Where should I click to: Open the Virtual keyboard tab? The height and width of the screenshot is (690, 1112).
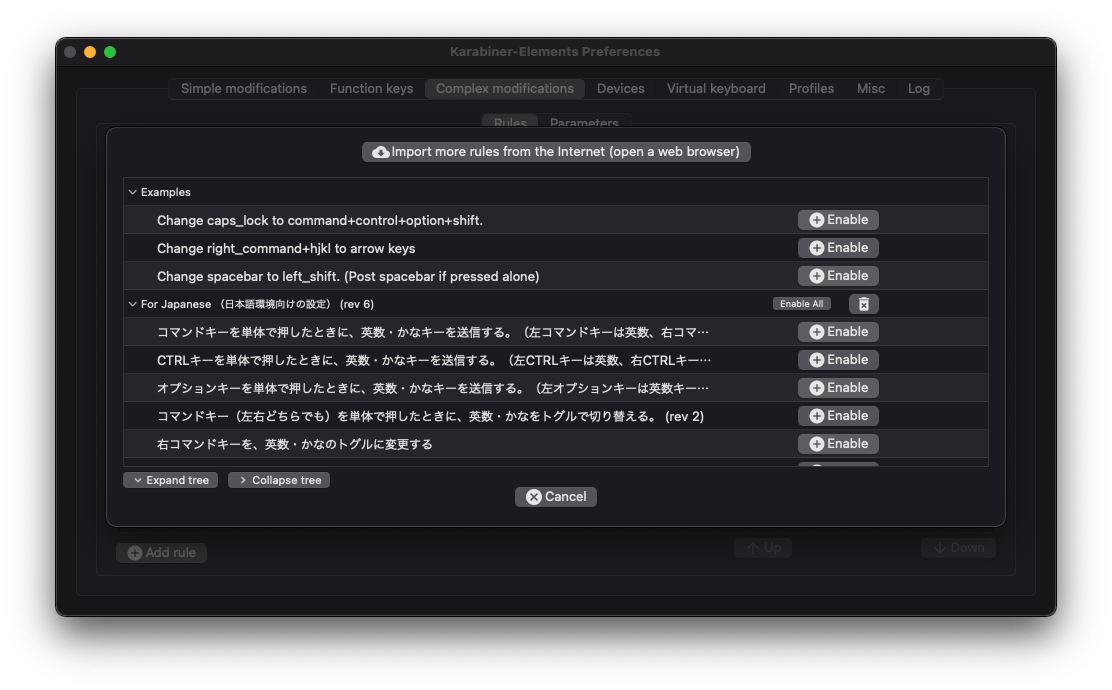point(716,89)
